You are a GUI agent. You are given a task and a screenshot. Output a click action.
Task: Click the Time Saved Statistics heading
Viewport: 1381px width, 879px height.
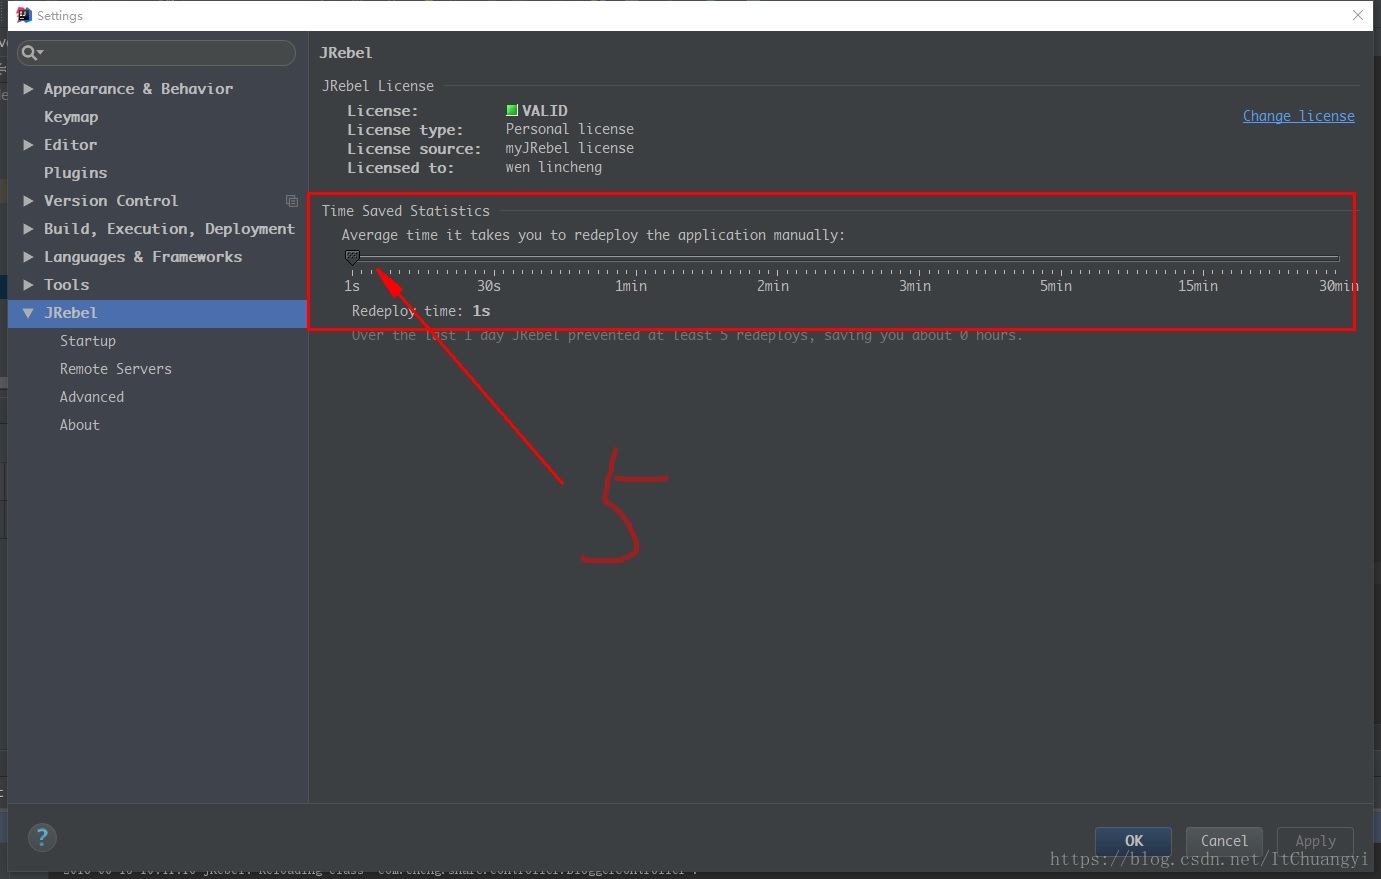click(x=405, y=211)
